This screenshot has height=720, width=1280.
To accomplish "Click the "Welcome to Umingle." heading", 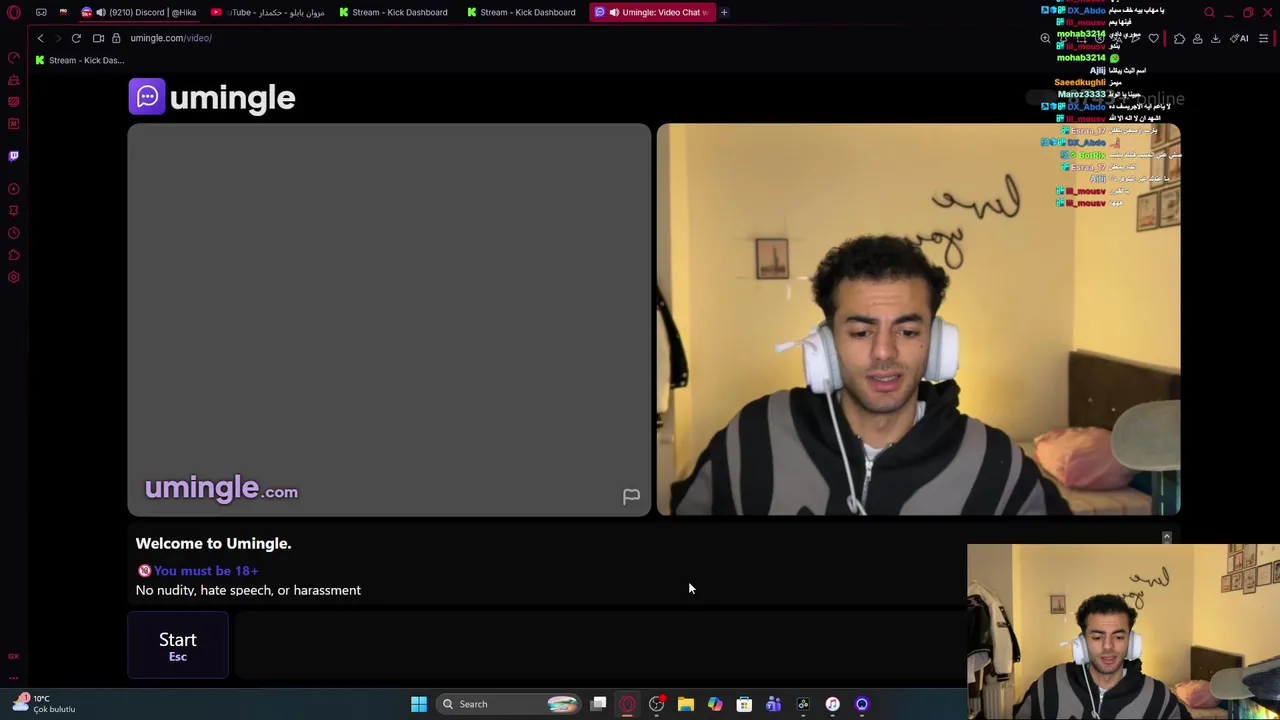I will point(213,543).
